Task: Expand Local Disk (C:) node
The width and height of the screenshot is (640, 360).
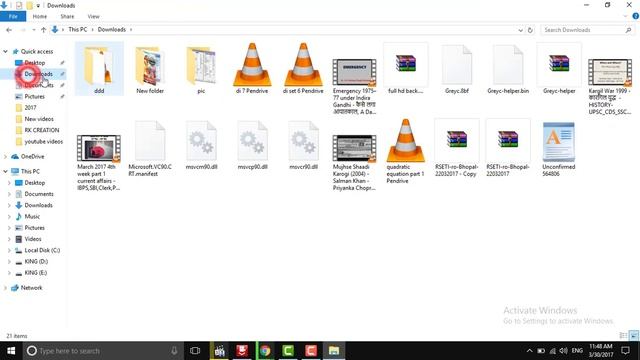Action: 9,250
